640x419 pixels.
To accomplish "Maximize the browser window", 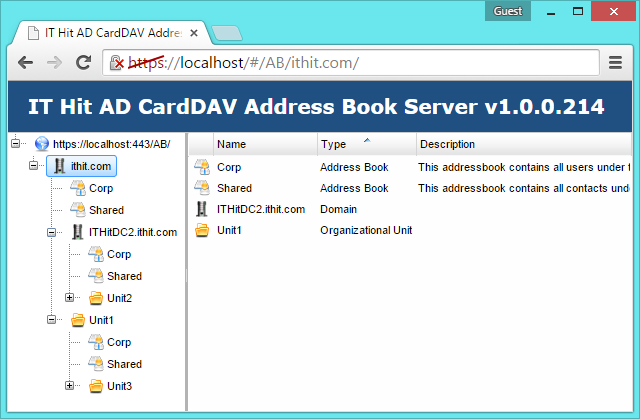I will (x=578, y=11).
